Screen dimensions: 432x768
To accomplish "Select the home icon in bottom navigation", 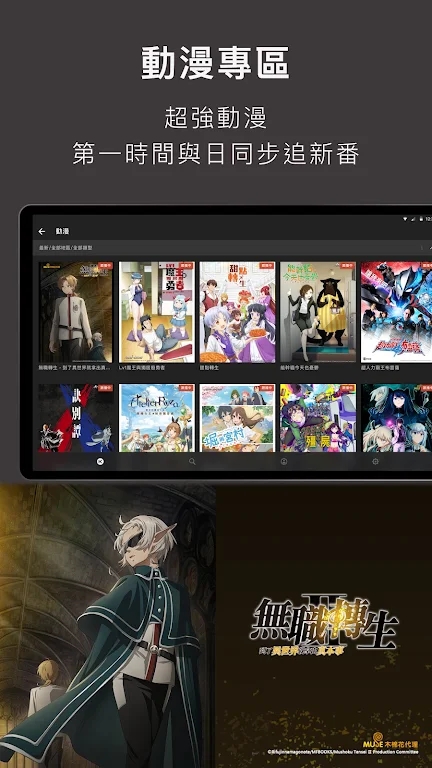I will 100,461.
